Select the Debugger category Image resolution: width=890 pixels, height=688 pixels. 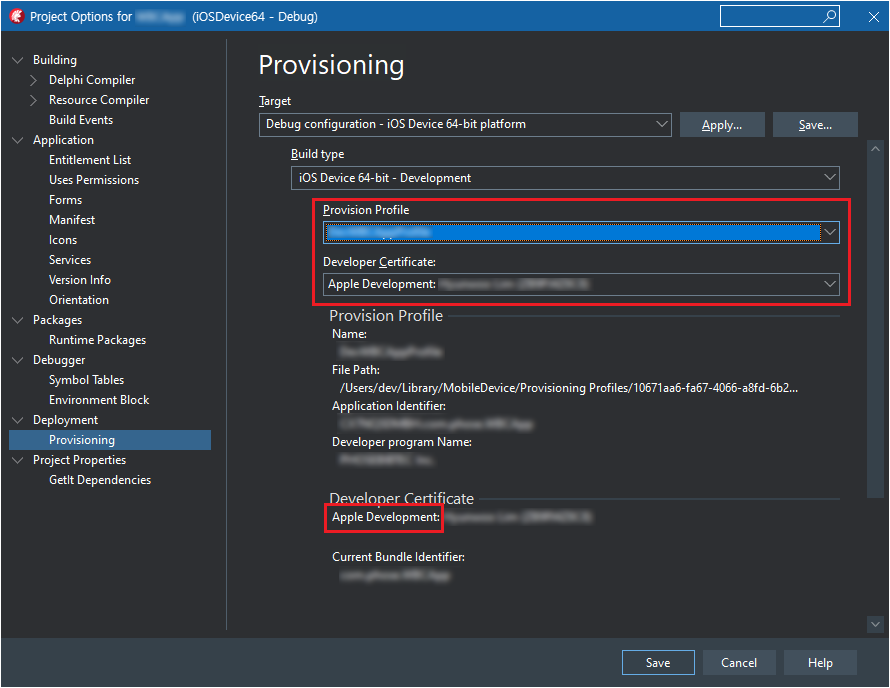(x=59, y=360)
